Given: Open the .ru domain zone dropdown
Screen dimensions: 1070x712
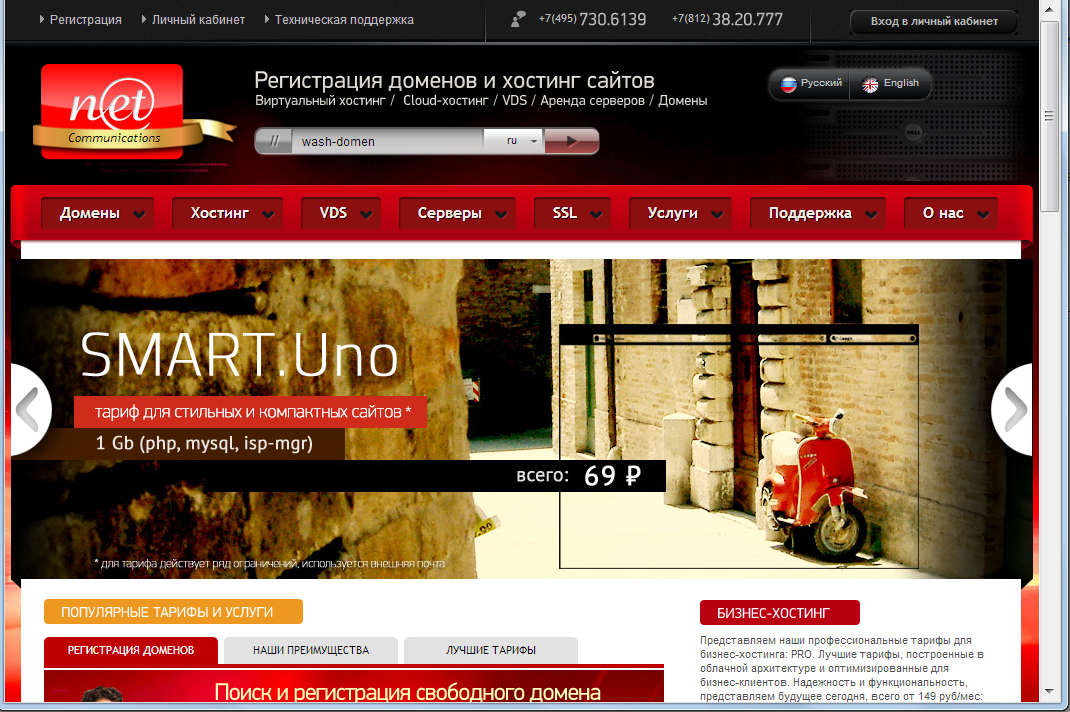Looking at the screenshot, I should [521, 141].
